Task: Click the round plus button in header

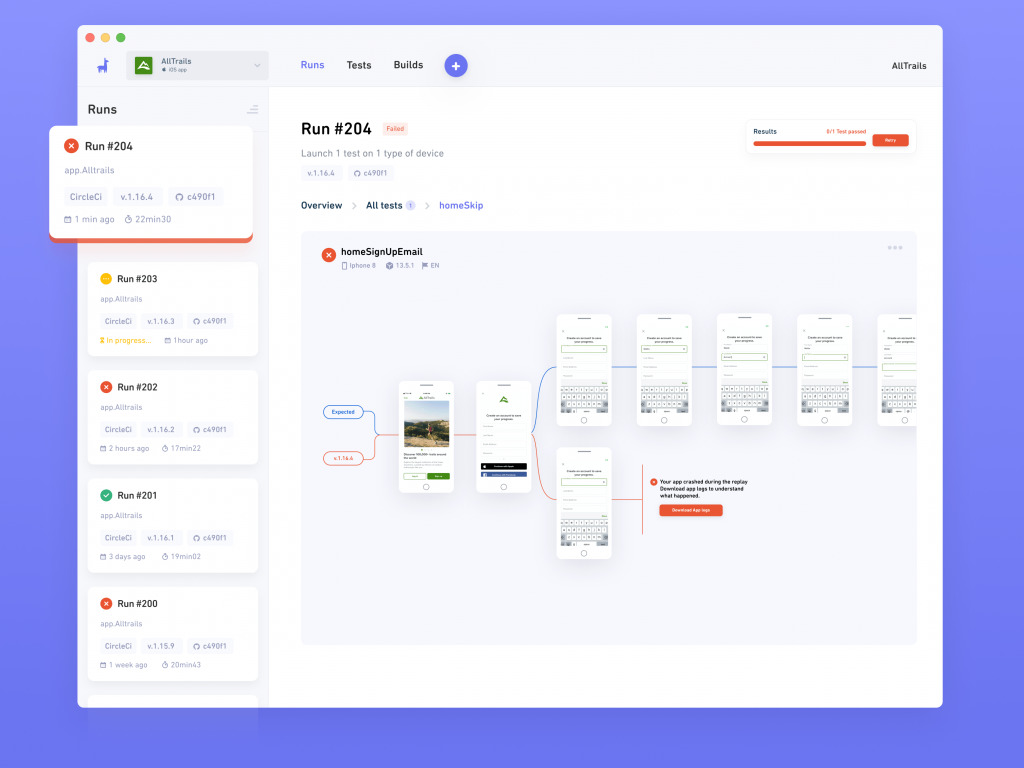Action: click(x=456, y=65)
